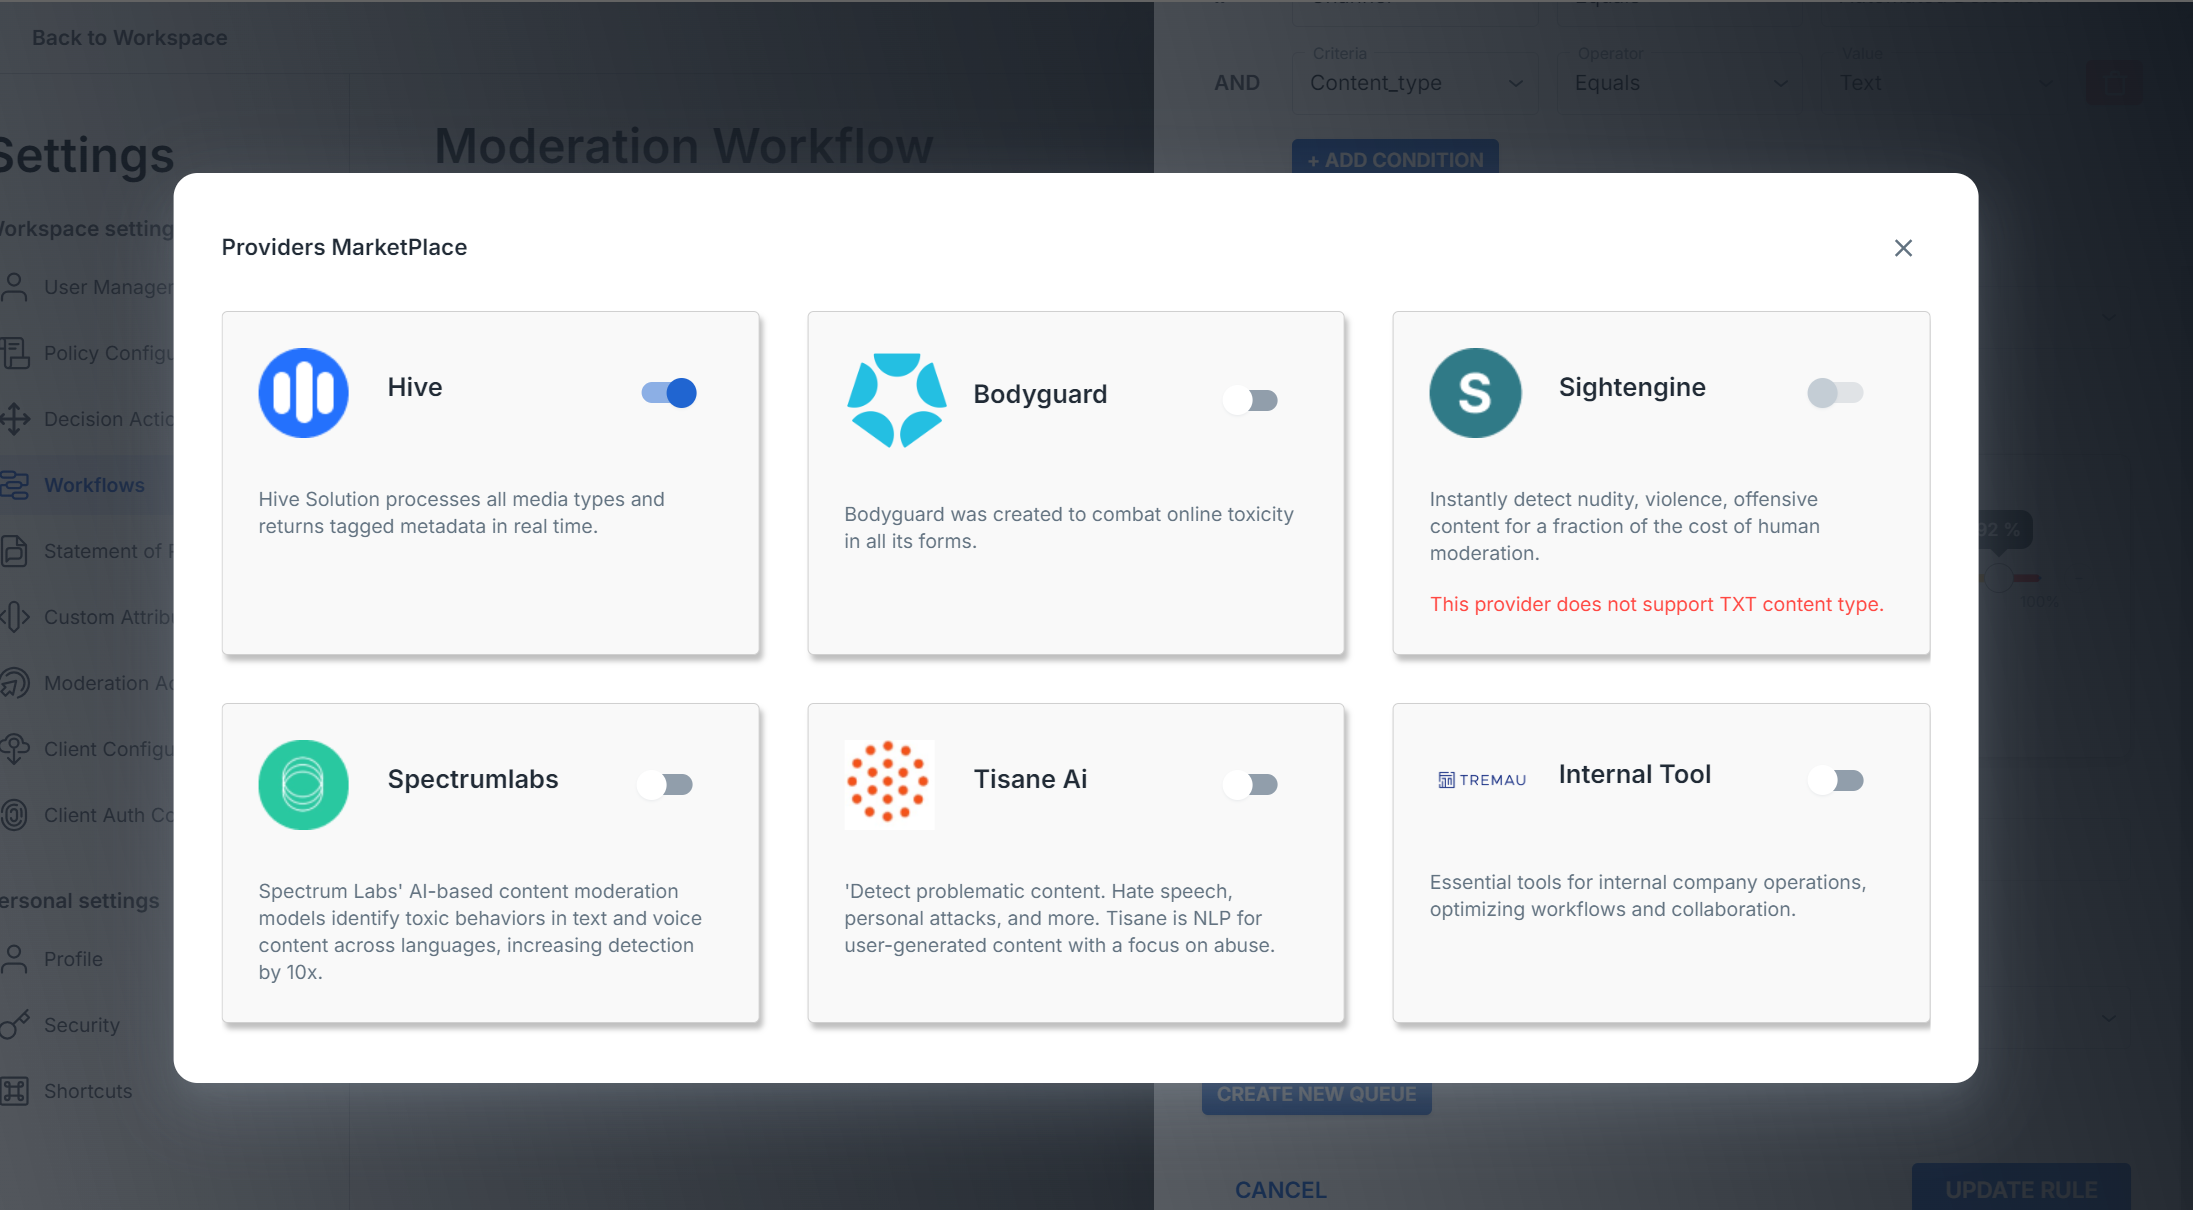
Task: Enable the Internal Tool toggle
Action: (1836, 780)
